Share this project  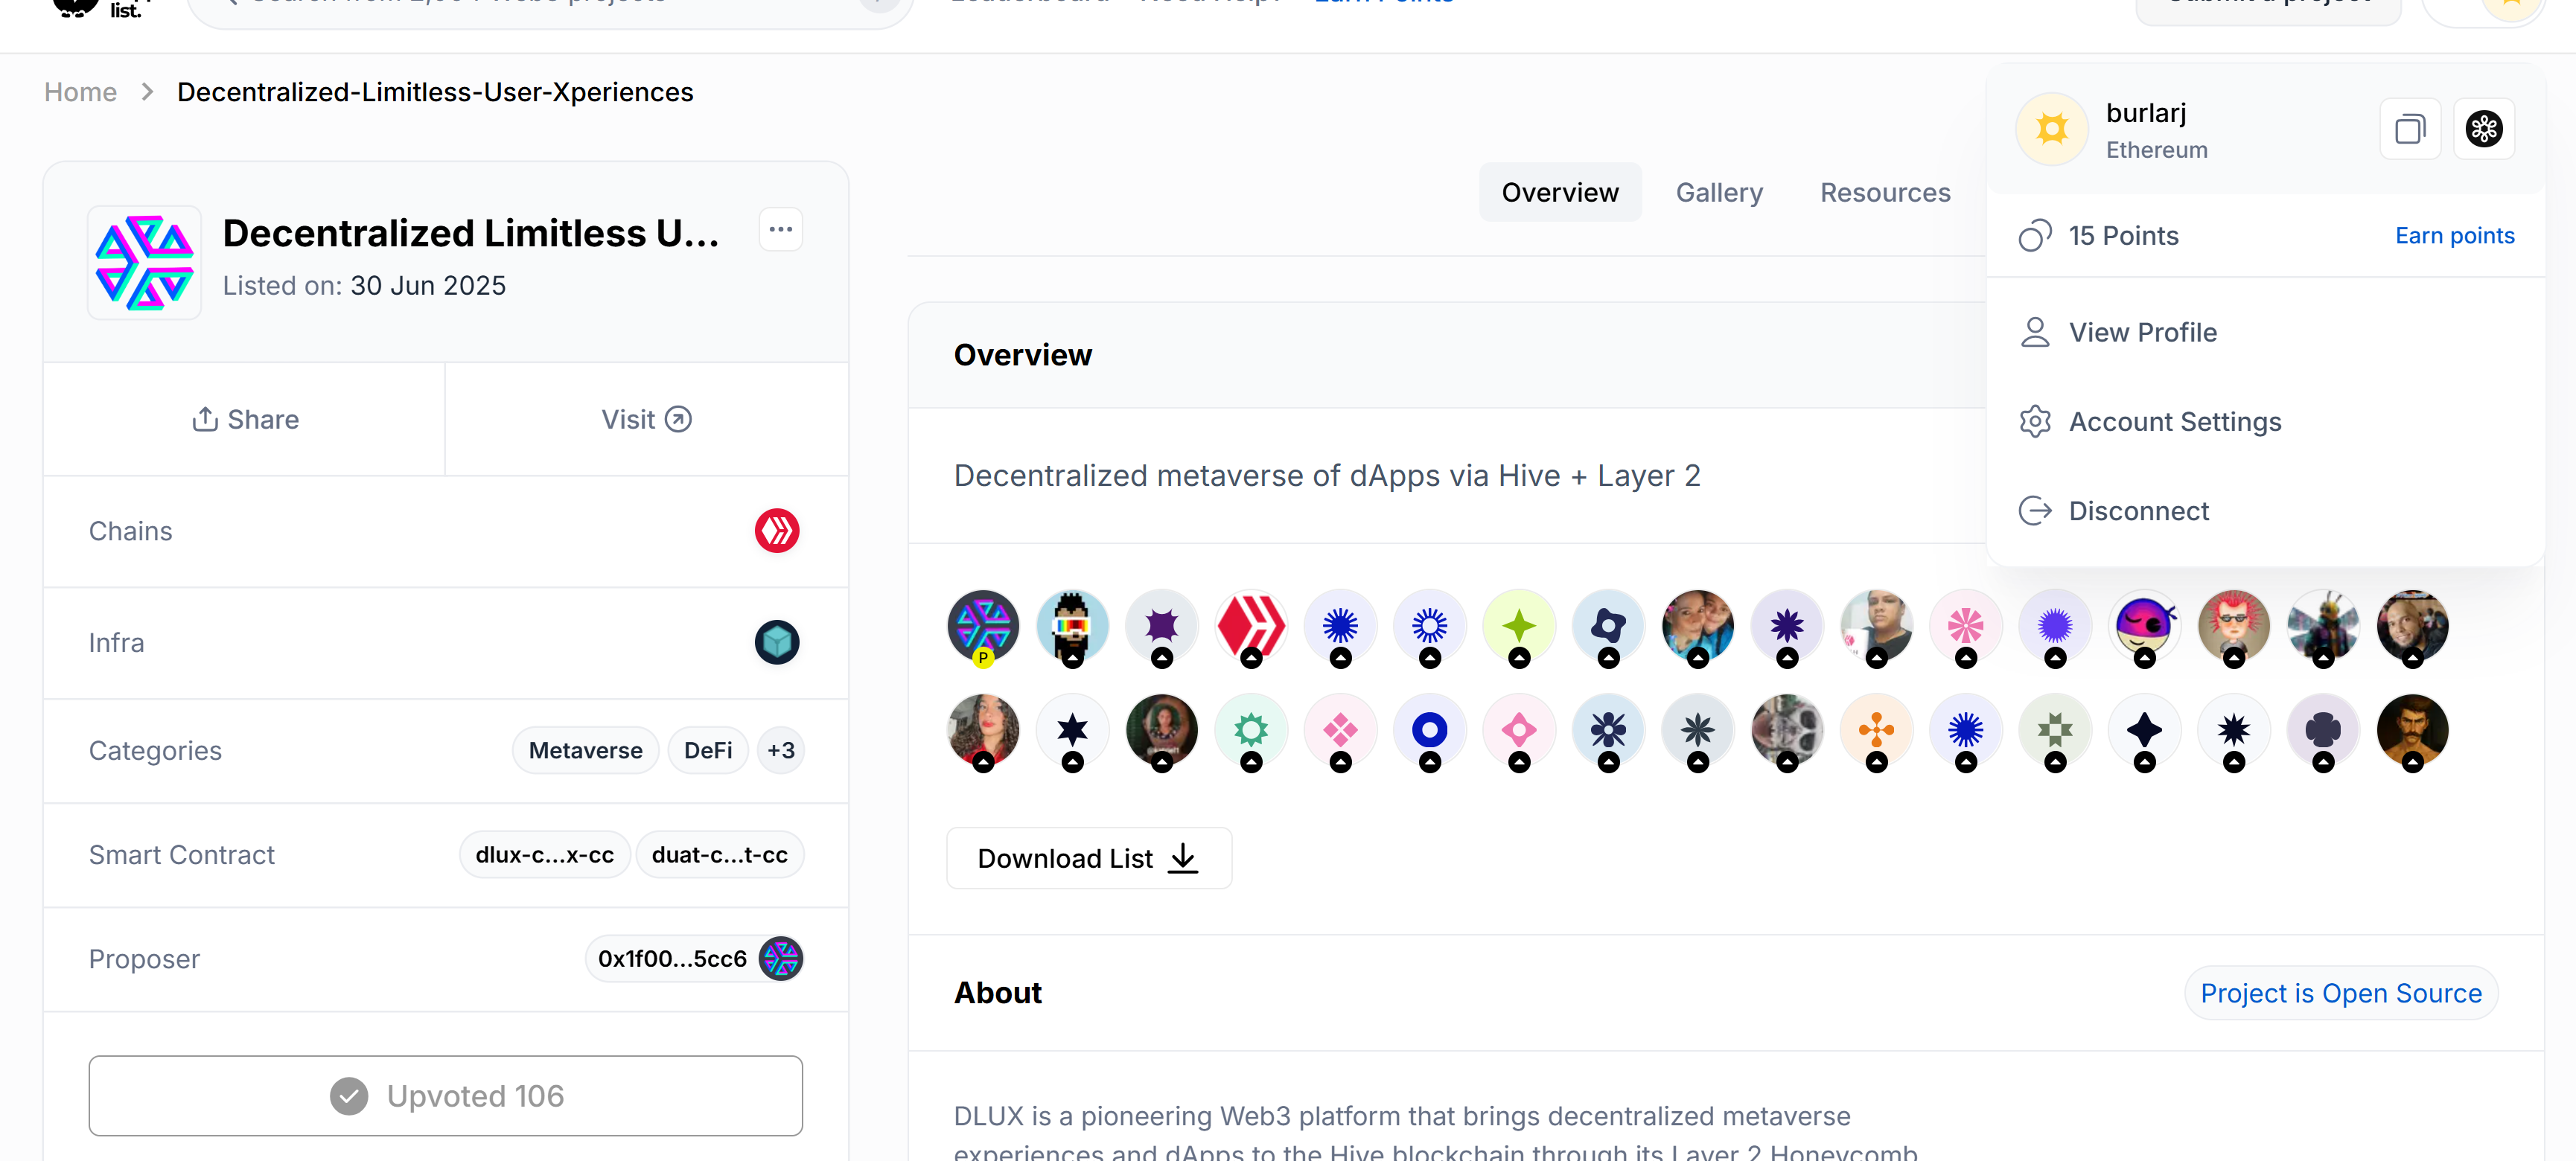pyautogui.click(x=245, y=419)
